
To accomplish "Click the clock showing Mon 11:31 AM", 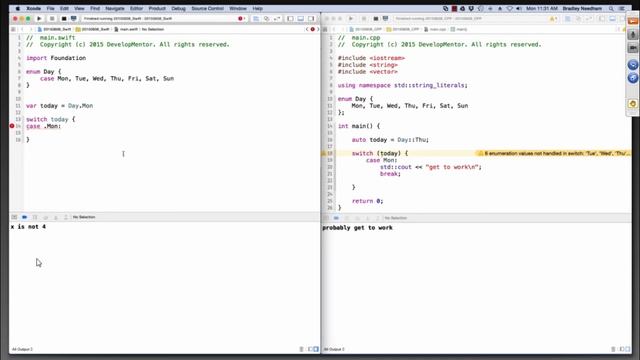I will (x=542, y=9).
